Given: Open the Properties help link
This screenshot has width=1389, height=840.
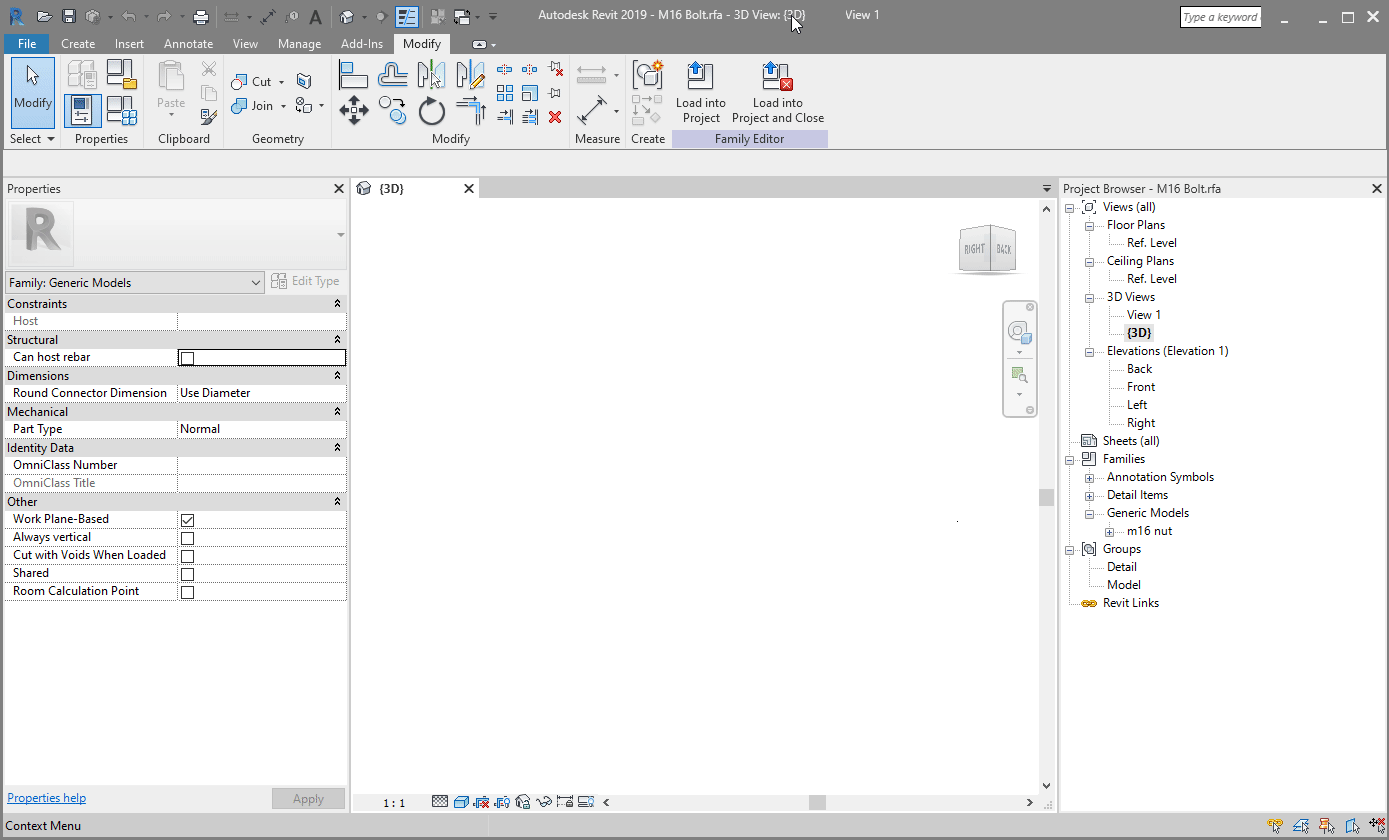Looking at the screenshot, I should (x=46, y=797).
